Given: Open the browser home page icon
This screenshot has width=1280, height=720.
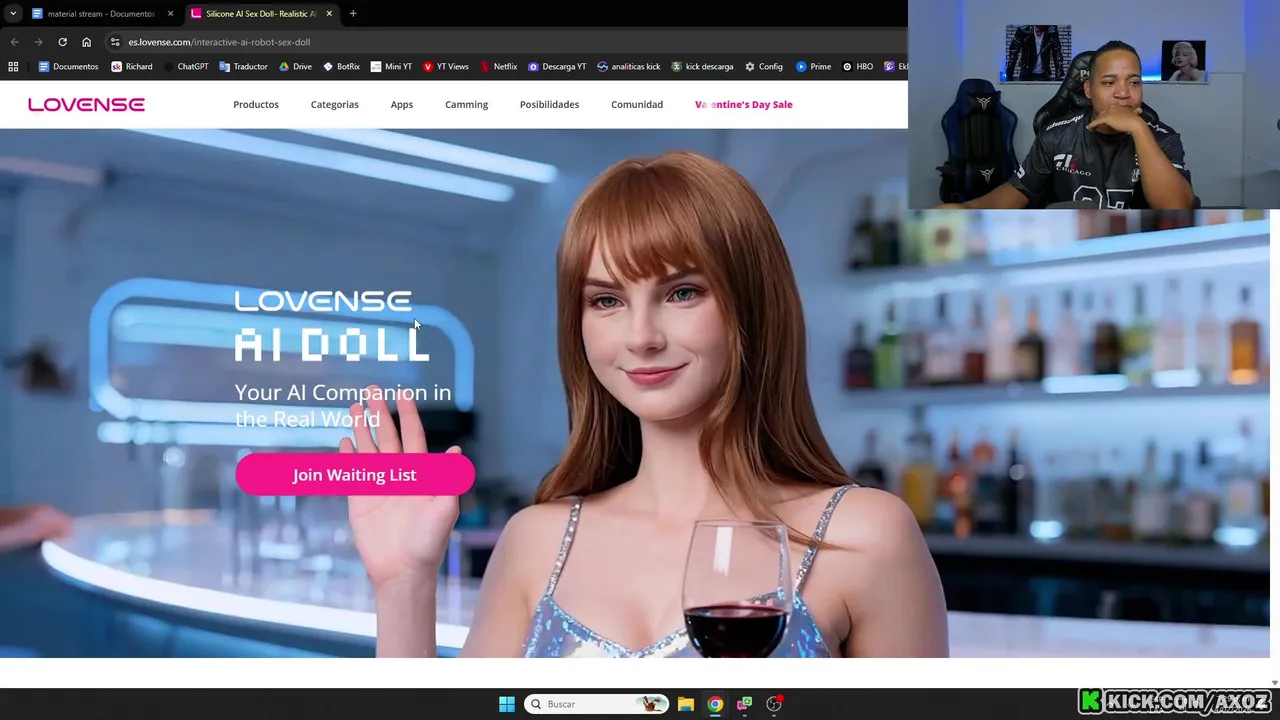Looking at the screenshot, I should point(86,42).
